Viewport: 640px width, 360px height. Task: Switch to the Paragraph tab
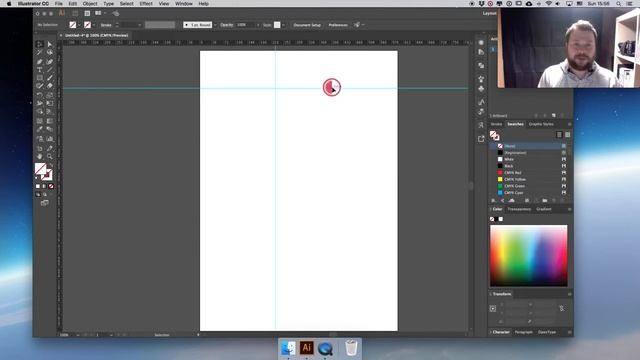point(523,332)
